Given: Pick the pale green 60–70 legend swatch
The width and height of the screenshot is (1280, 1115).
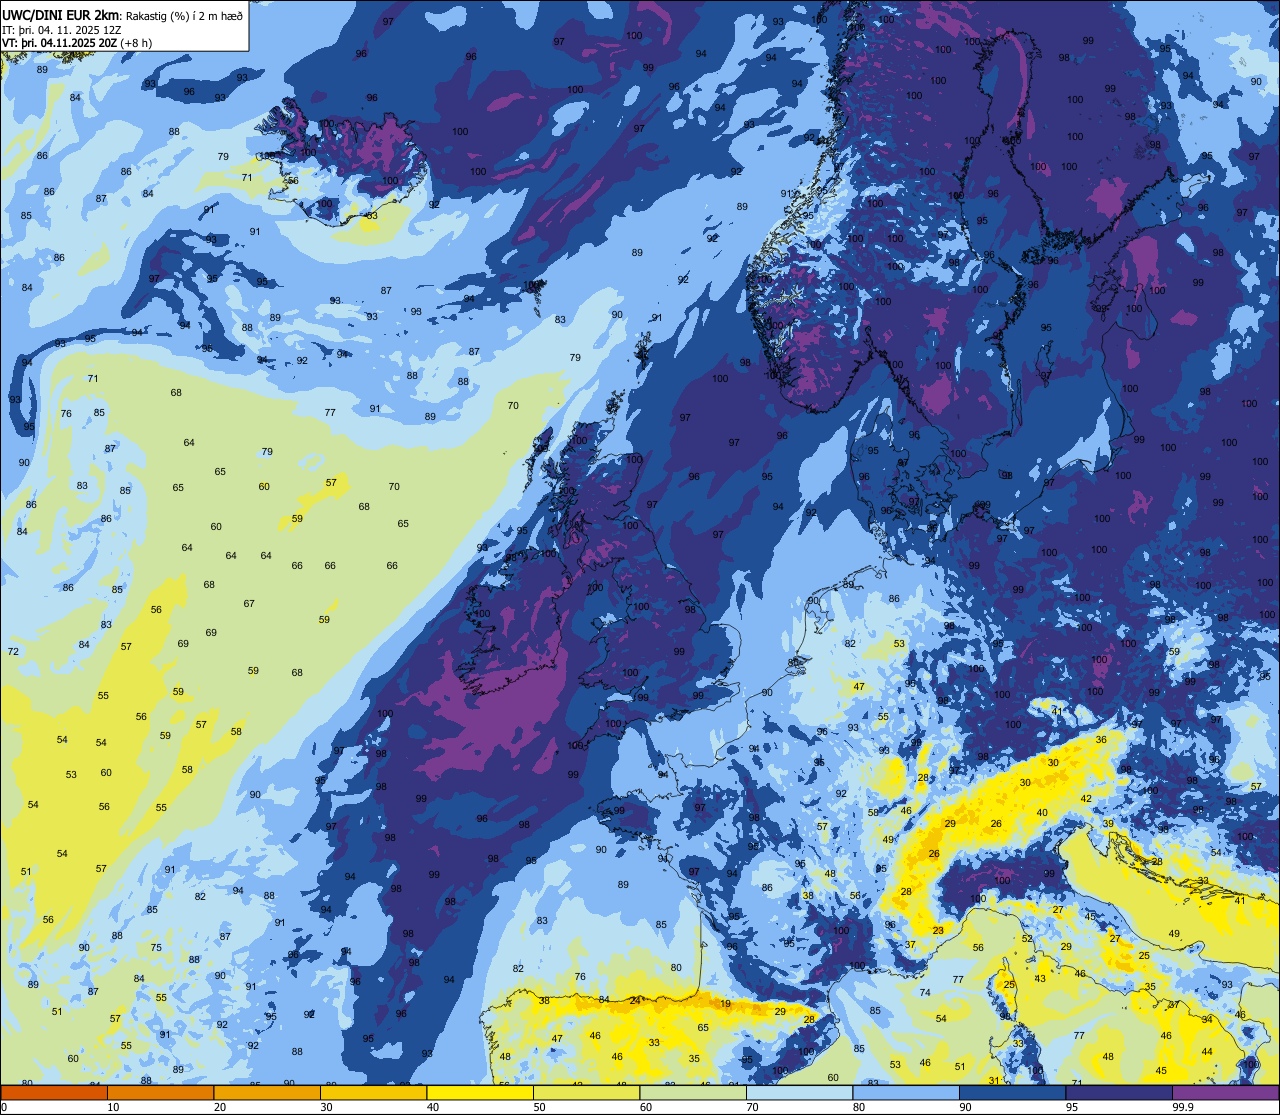Looking at the screenshot, I should (693, 1092).
